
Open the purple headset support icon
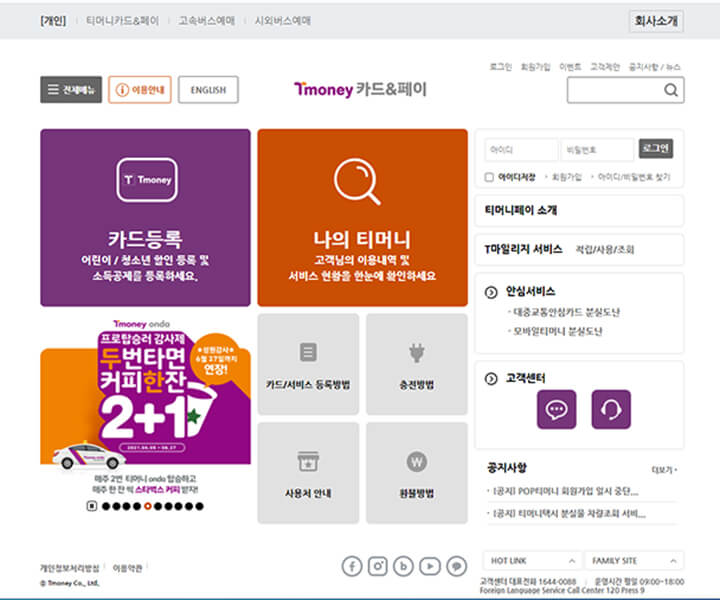tap(611, 409)
